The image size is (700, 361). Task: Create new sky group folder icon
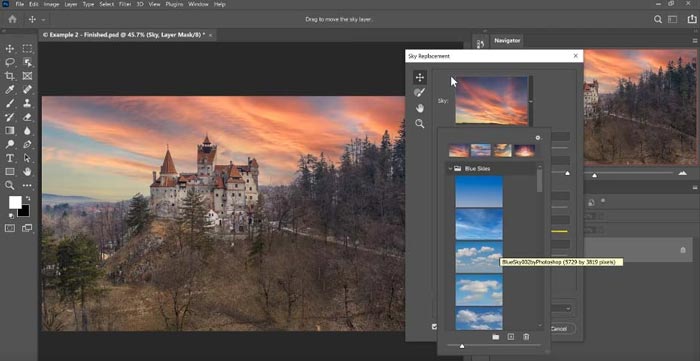pyautogui.click(x=496, y=337)
